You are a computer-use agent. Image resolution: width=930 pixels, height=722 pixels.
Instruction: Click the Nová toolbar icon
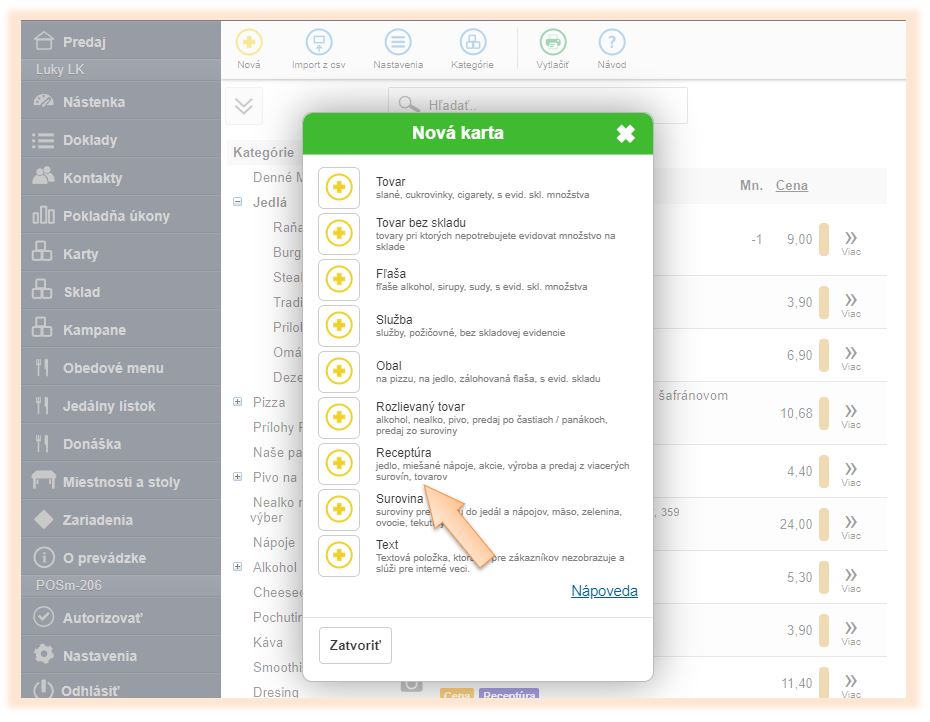click(249, 43)
